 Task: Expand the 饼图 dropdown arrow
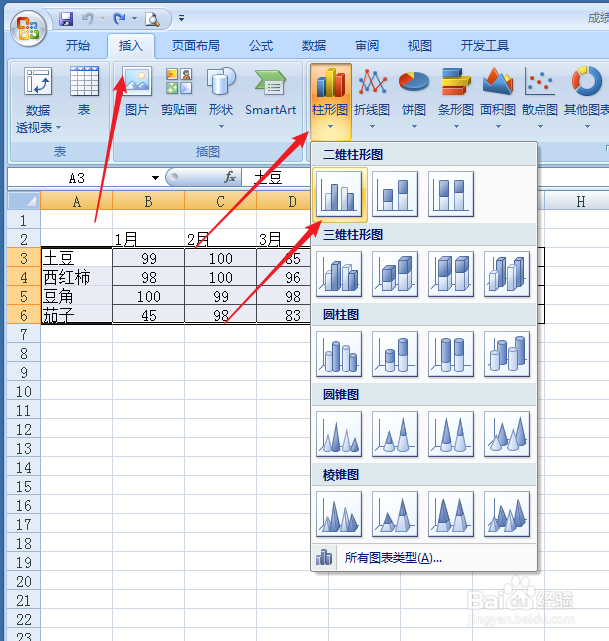[414, 127]
